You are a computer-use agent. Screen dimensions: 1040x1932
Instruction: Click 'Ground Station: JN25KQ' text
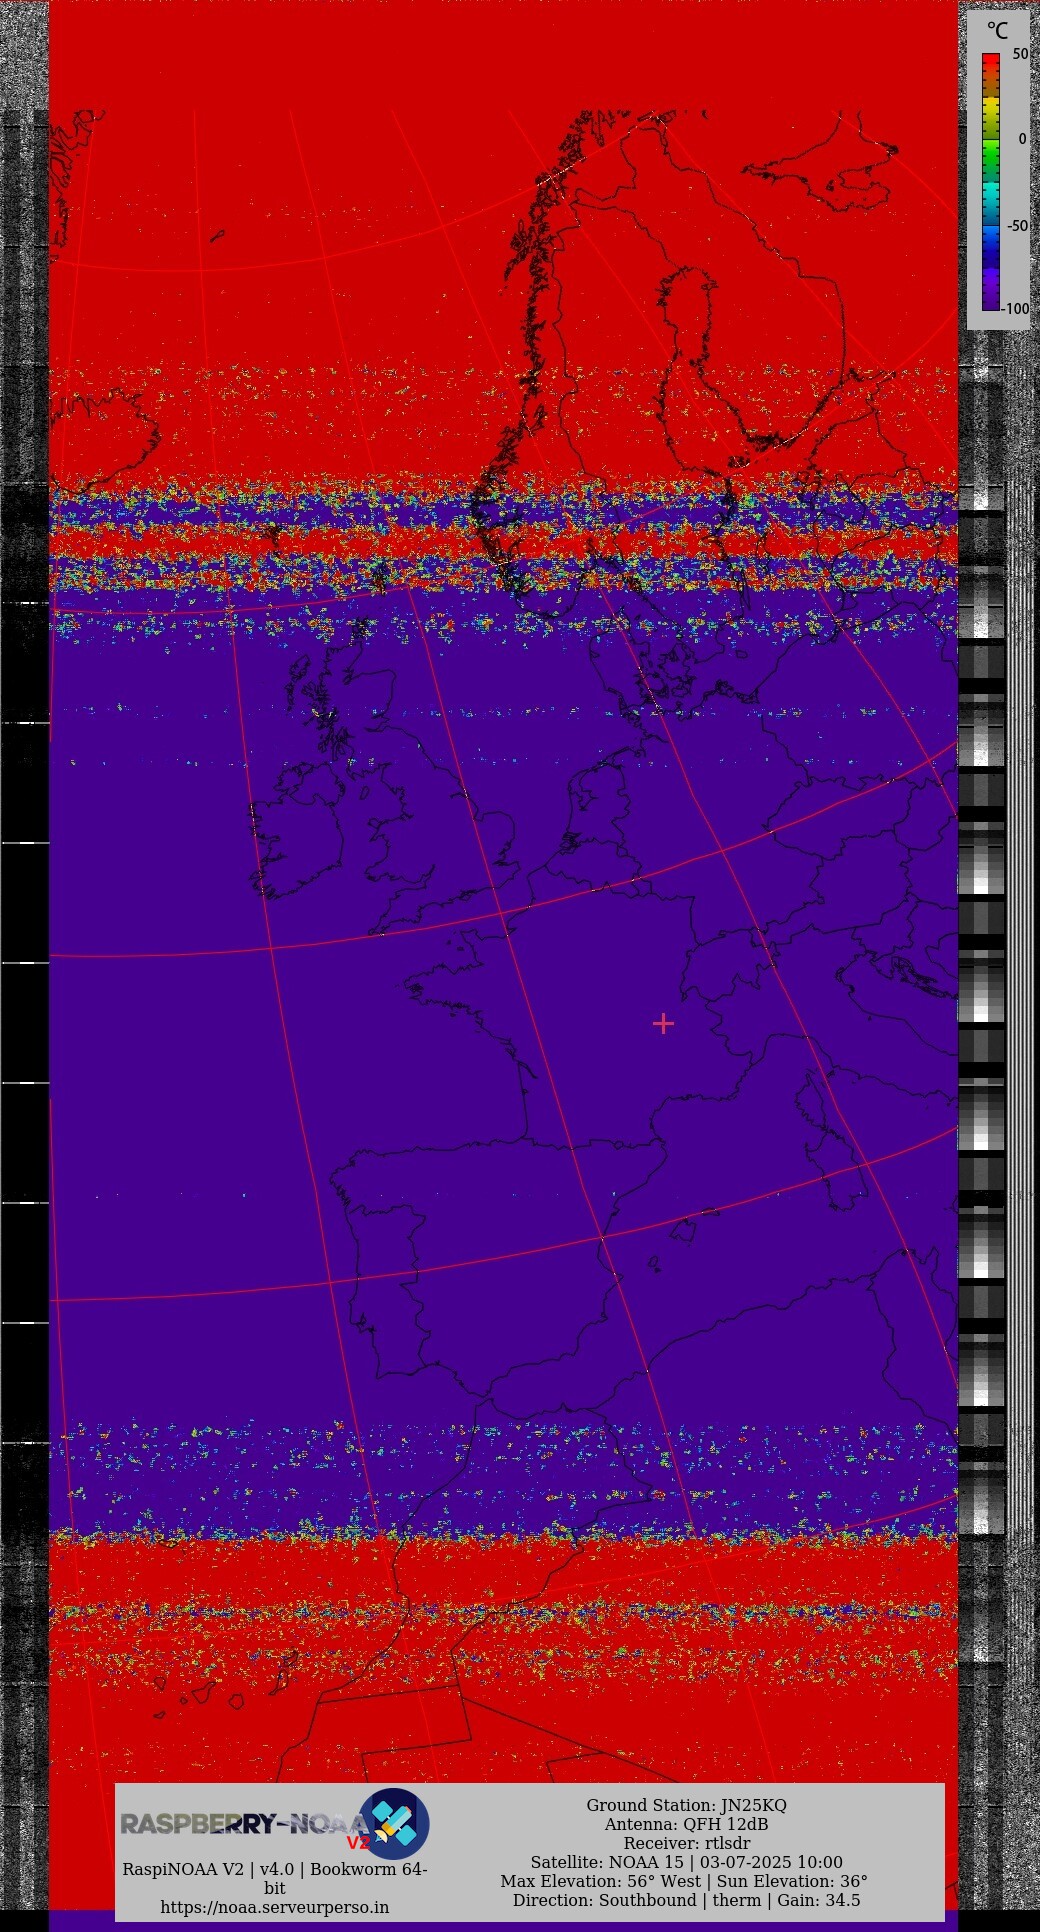686,1805
